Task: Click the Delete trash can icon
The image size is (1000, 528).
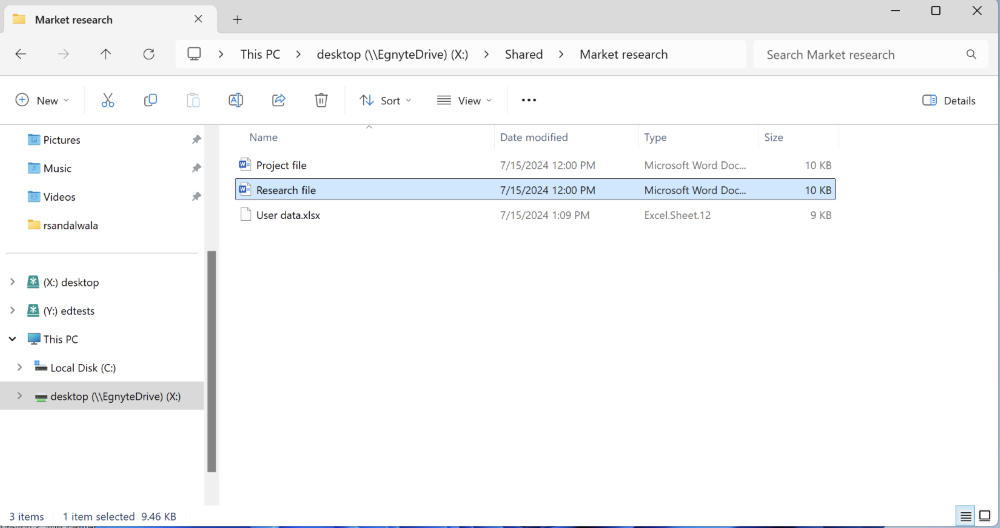Action: coord(321,100)
